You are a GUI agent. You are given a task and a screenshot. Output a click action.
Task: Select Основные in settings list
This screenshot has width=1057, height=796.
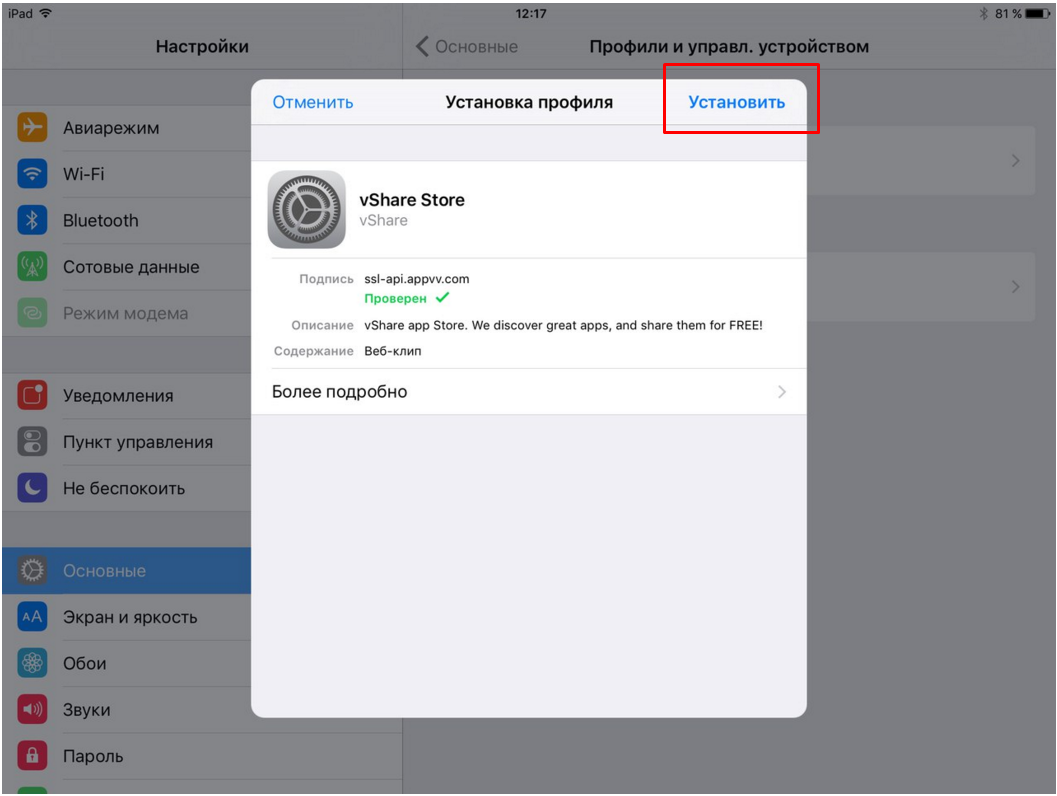pos(127,571)
